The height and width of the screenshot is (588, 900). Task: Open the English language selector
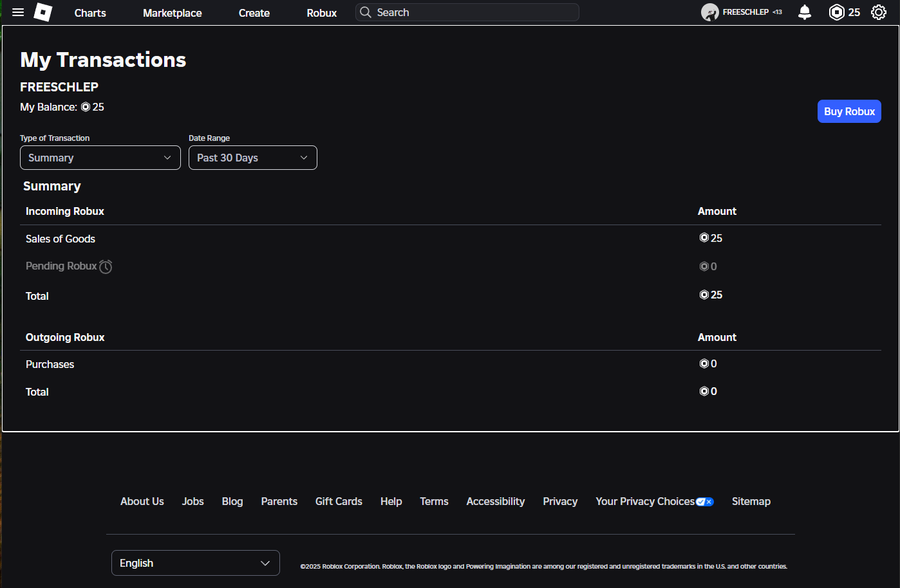195,563
